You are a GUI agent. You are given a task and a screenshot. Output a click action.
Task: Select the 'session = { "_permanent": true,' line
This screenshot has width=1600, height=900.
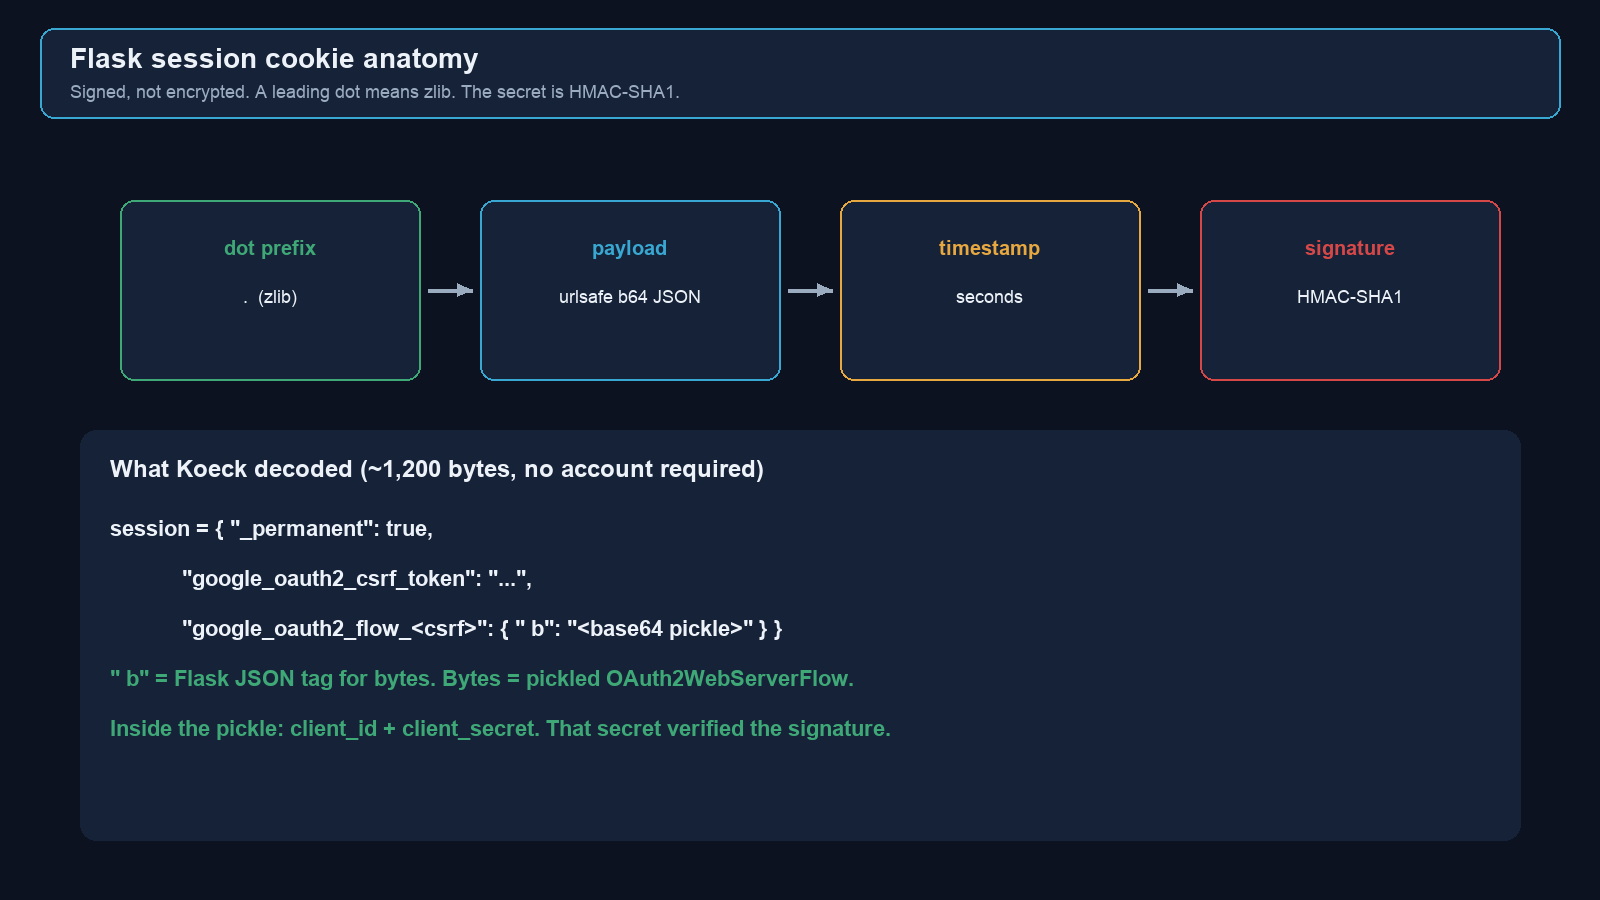[271, 529]
